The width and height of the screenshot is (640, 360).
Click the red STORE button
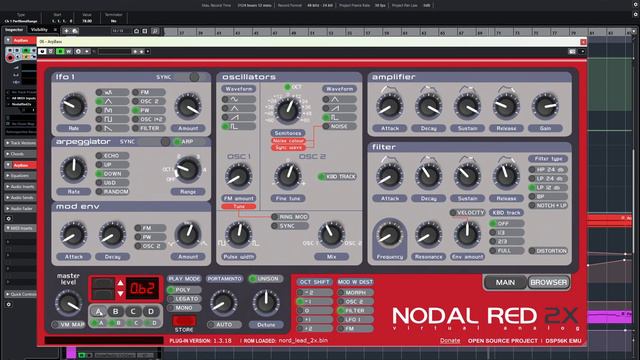[184, 321]
